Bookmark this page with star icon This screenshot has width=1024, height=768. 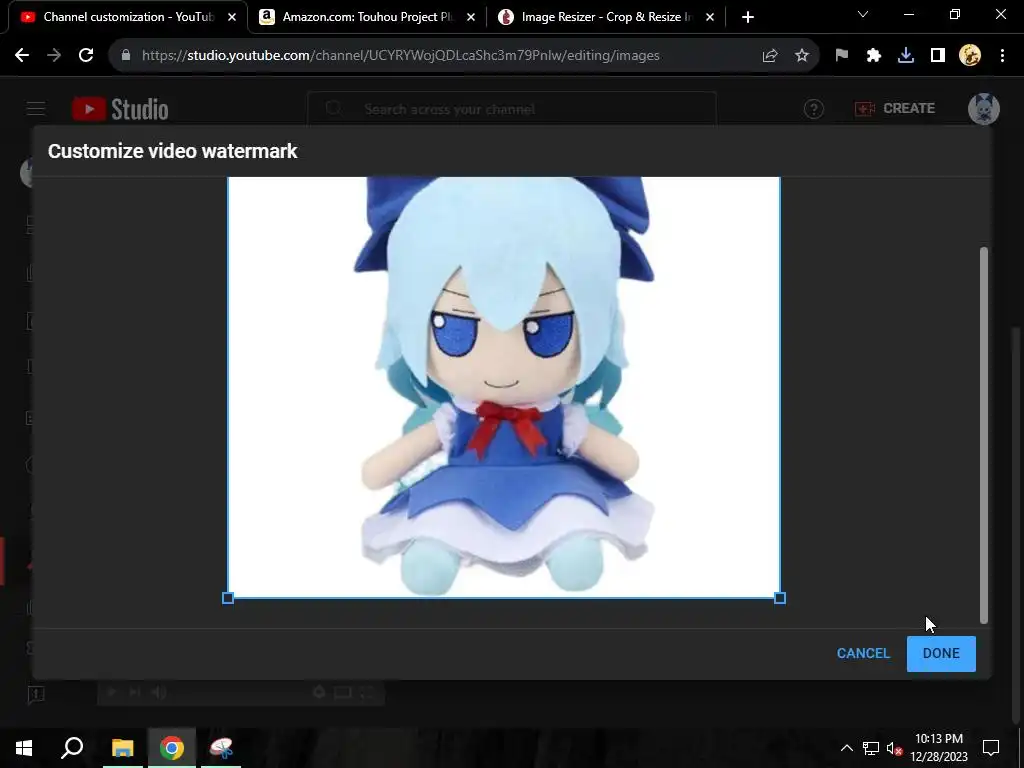pyautogui.click(x=802, y=56)
